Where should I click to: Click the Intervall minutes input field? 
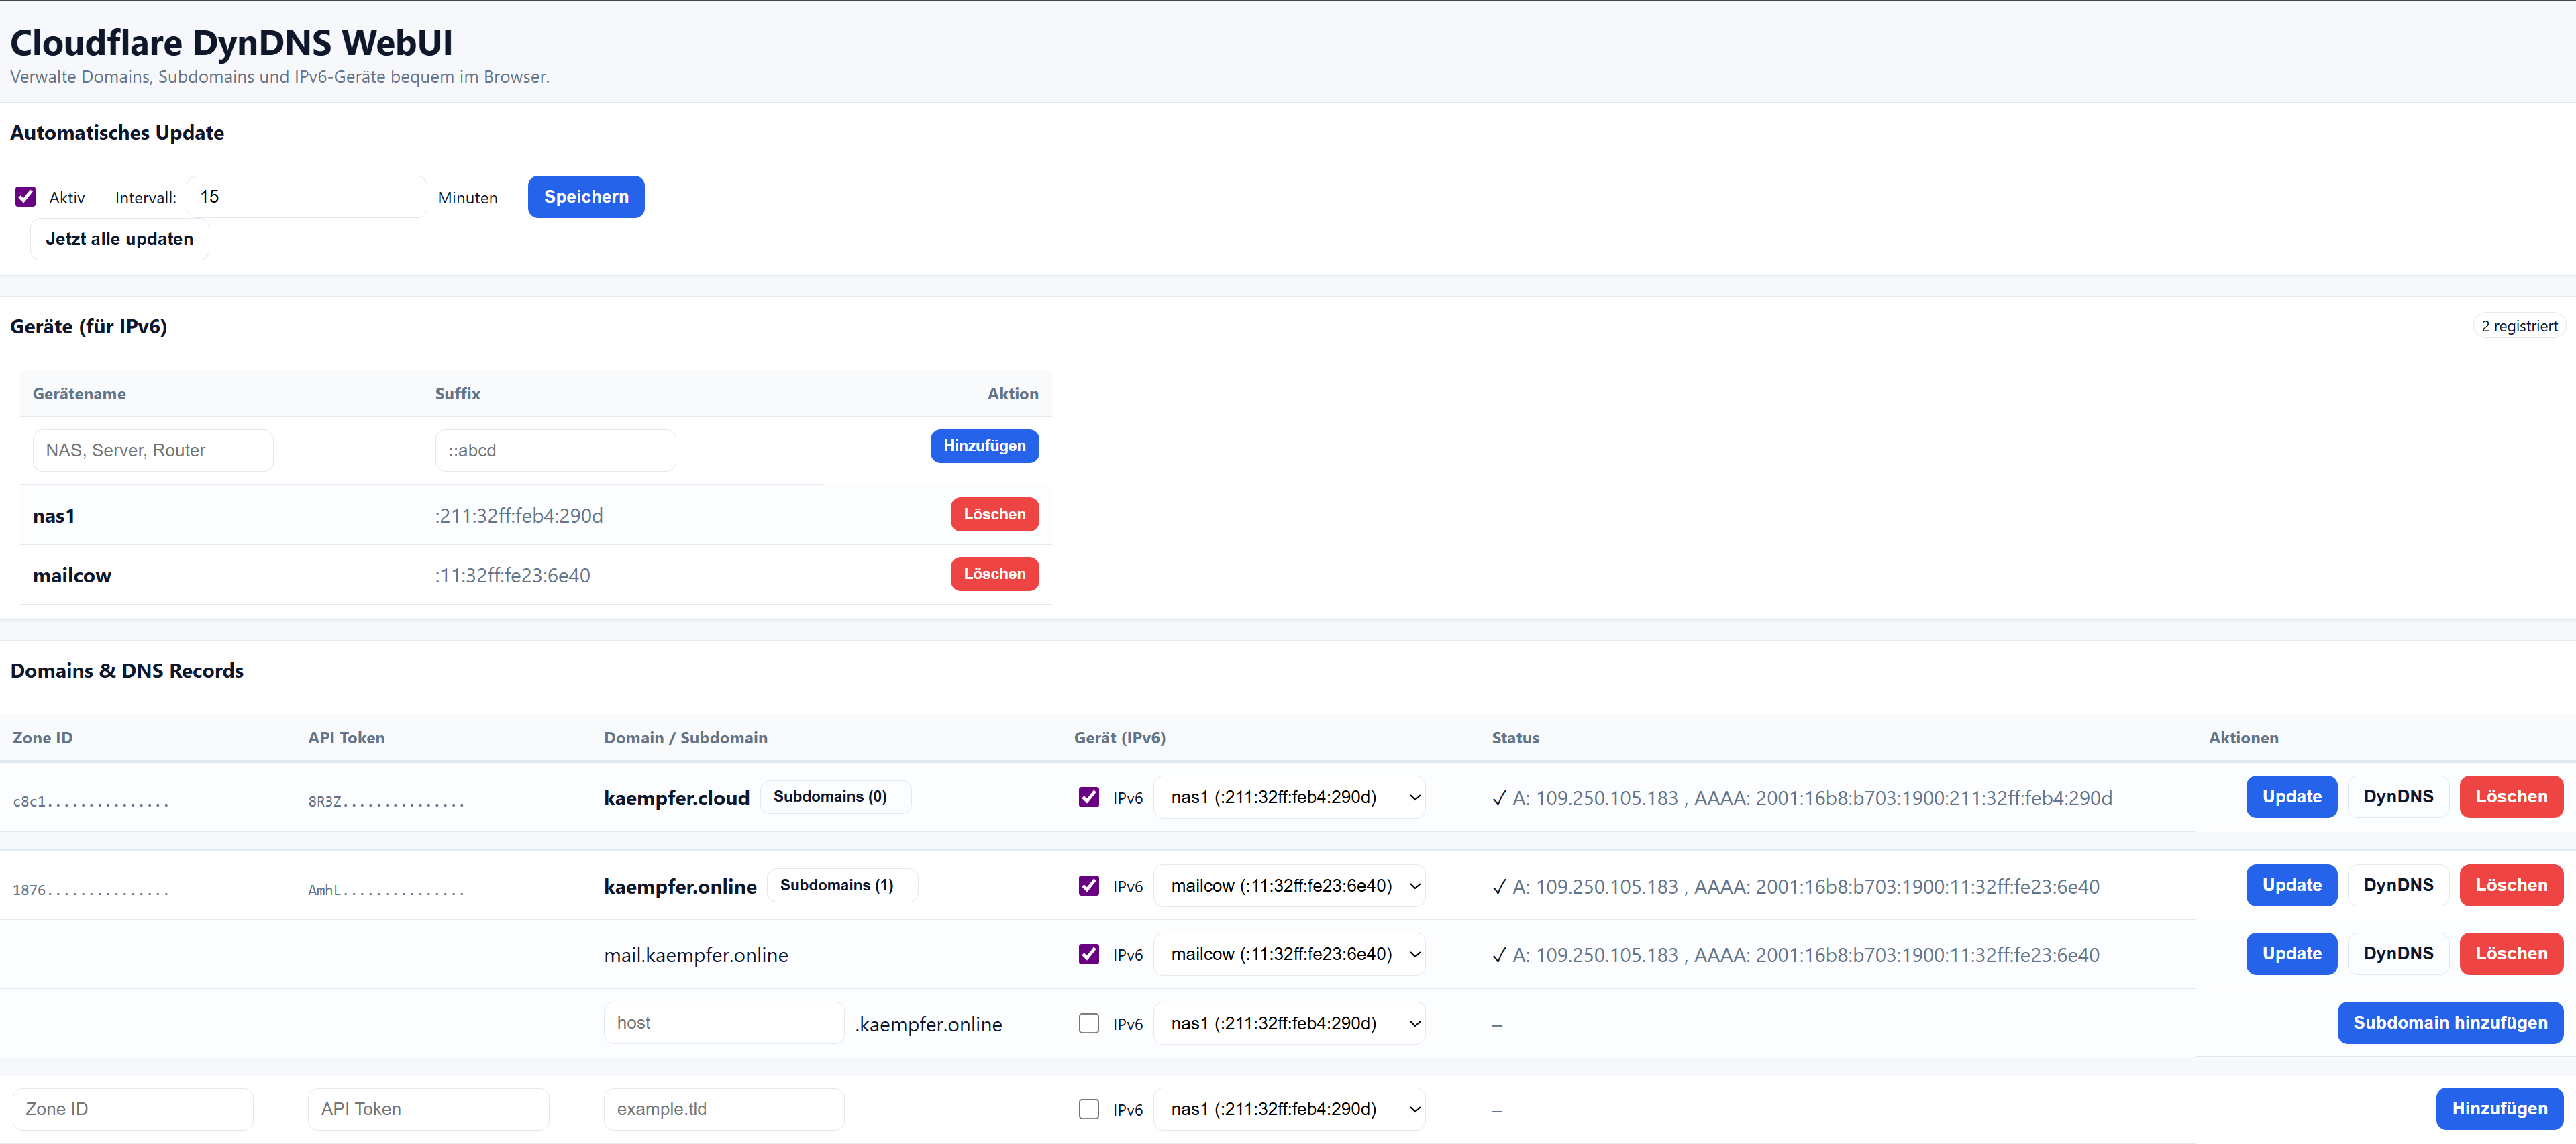(x=306, y=197)
